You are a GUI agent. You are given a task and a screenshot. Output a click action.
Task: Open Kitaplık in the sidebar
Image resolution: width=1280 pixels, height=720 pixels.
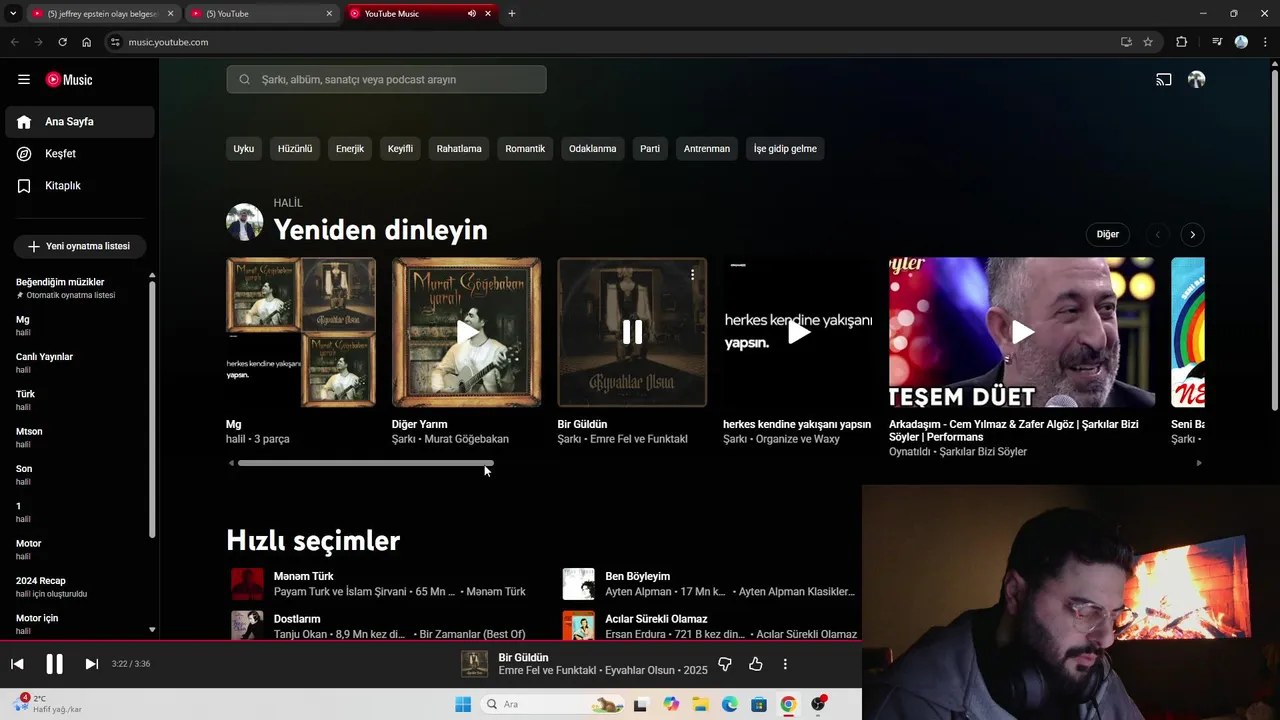pos(78,185)
